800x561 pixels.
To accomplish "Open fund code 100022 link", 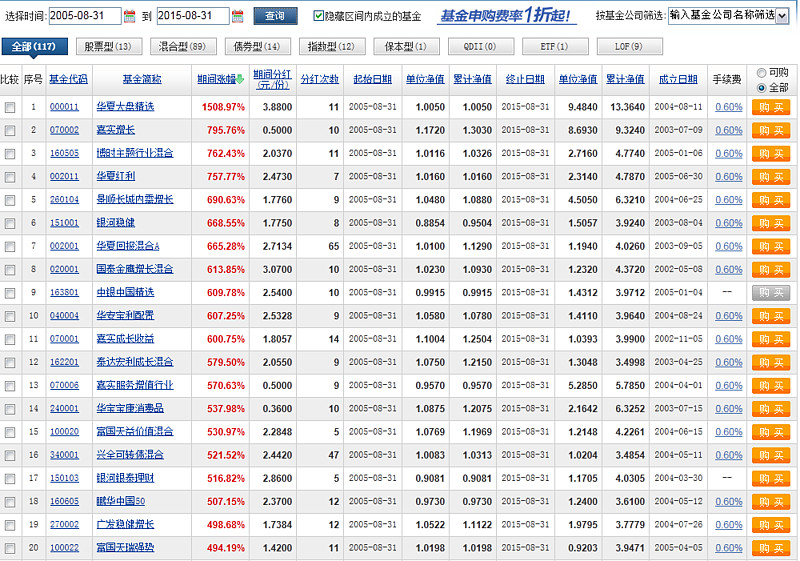I will pos(64,548).
